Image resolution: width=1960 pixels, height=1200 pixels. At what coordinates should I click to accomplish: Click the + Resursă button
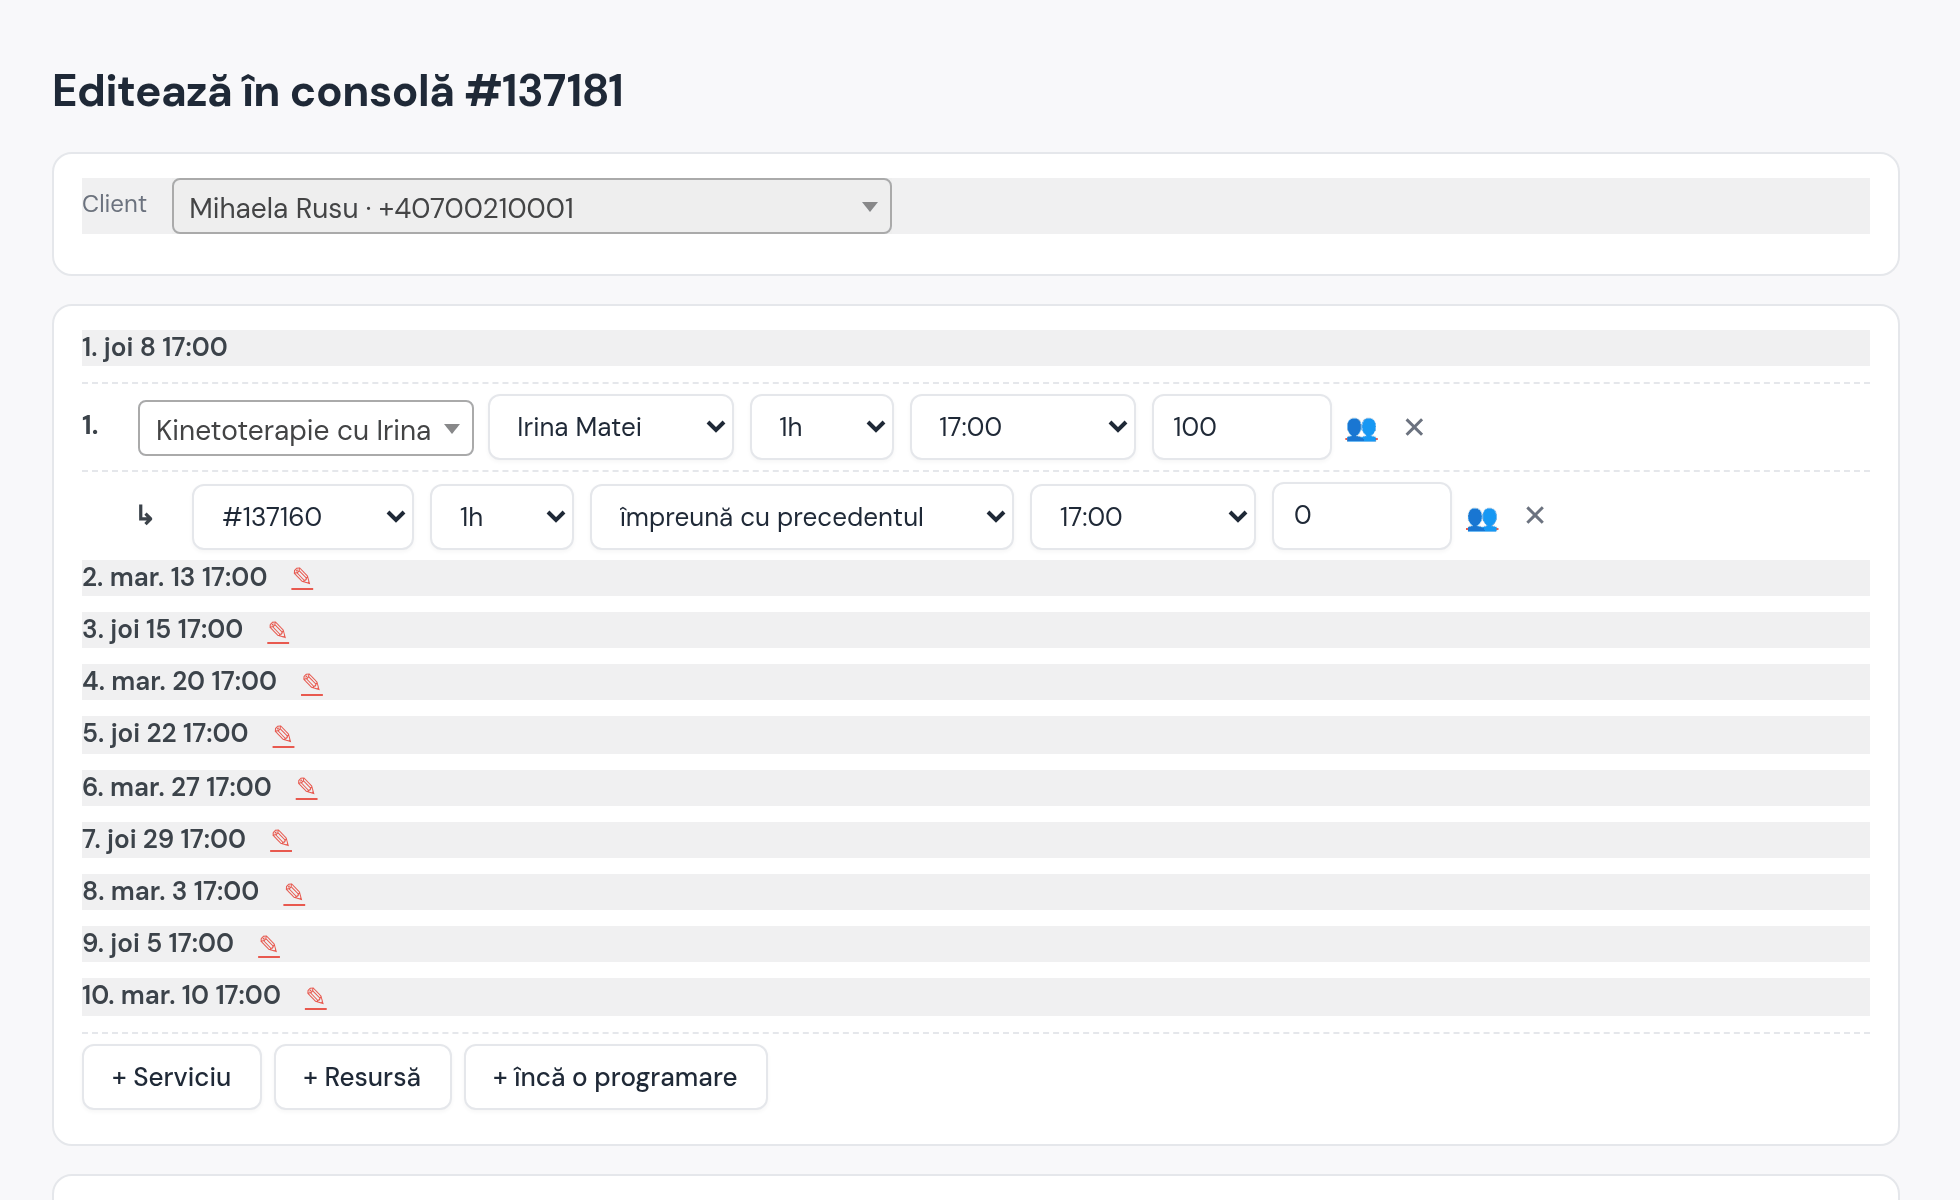363,1077
